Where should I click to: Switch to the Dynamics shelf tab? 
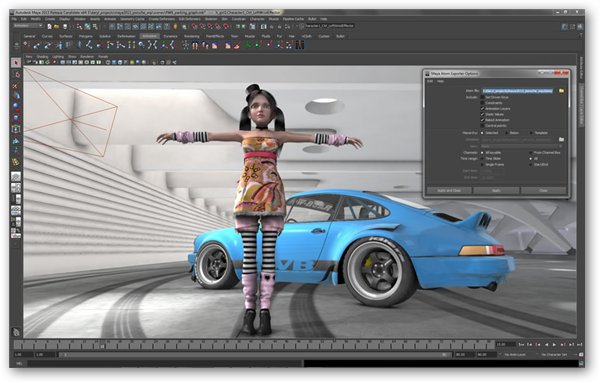[171, 36]
